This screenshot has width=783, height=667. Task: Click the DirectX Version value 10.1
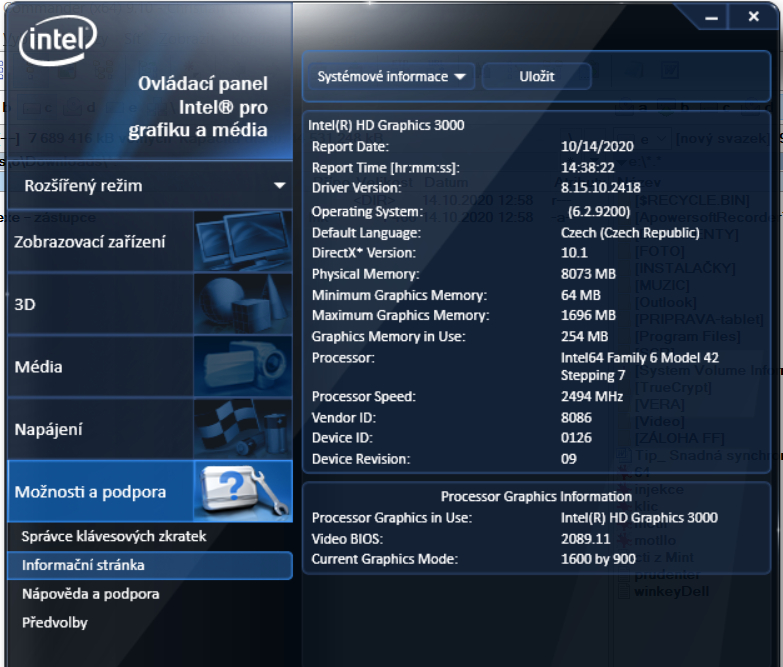click(574, 253)
